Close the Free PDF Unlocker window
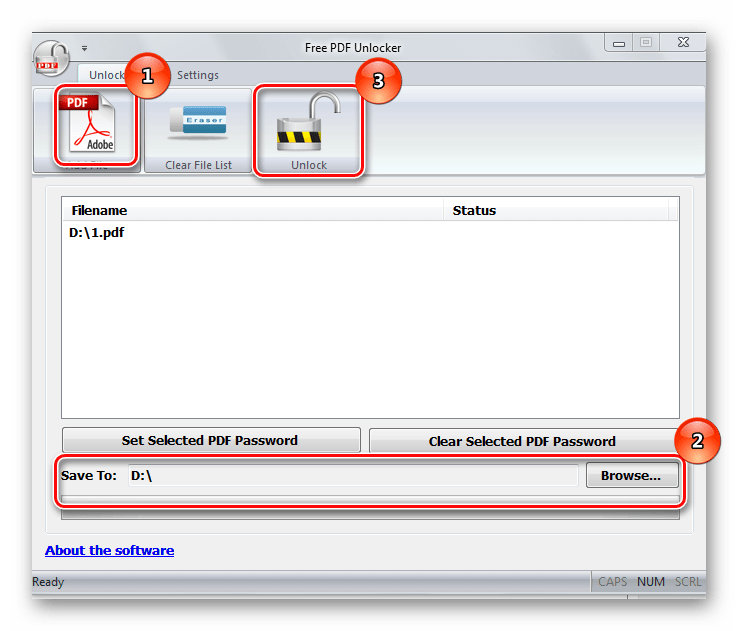Screen dimensions: 738x631 pos(683,43)
